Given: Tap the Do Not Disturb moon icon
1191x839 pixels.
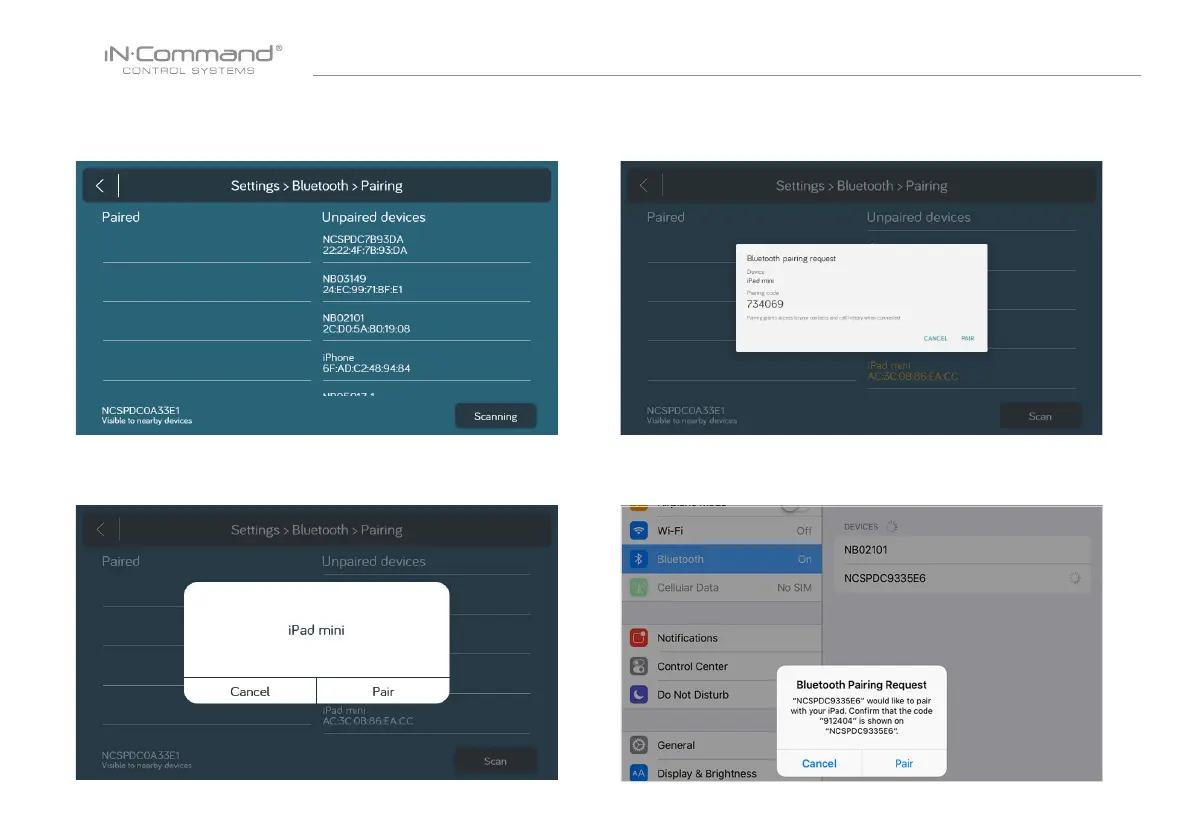Looking at the screenshot, I should pos(639,694).
